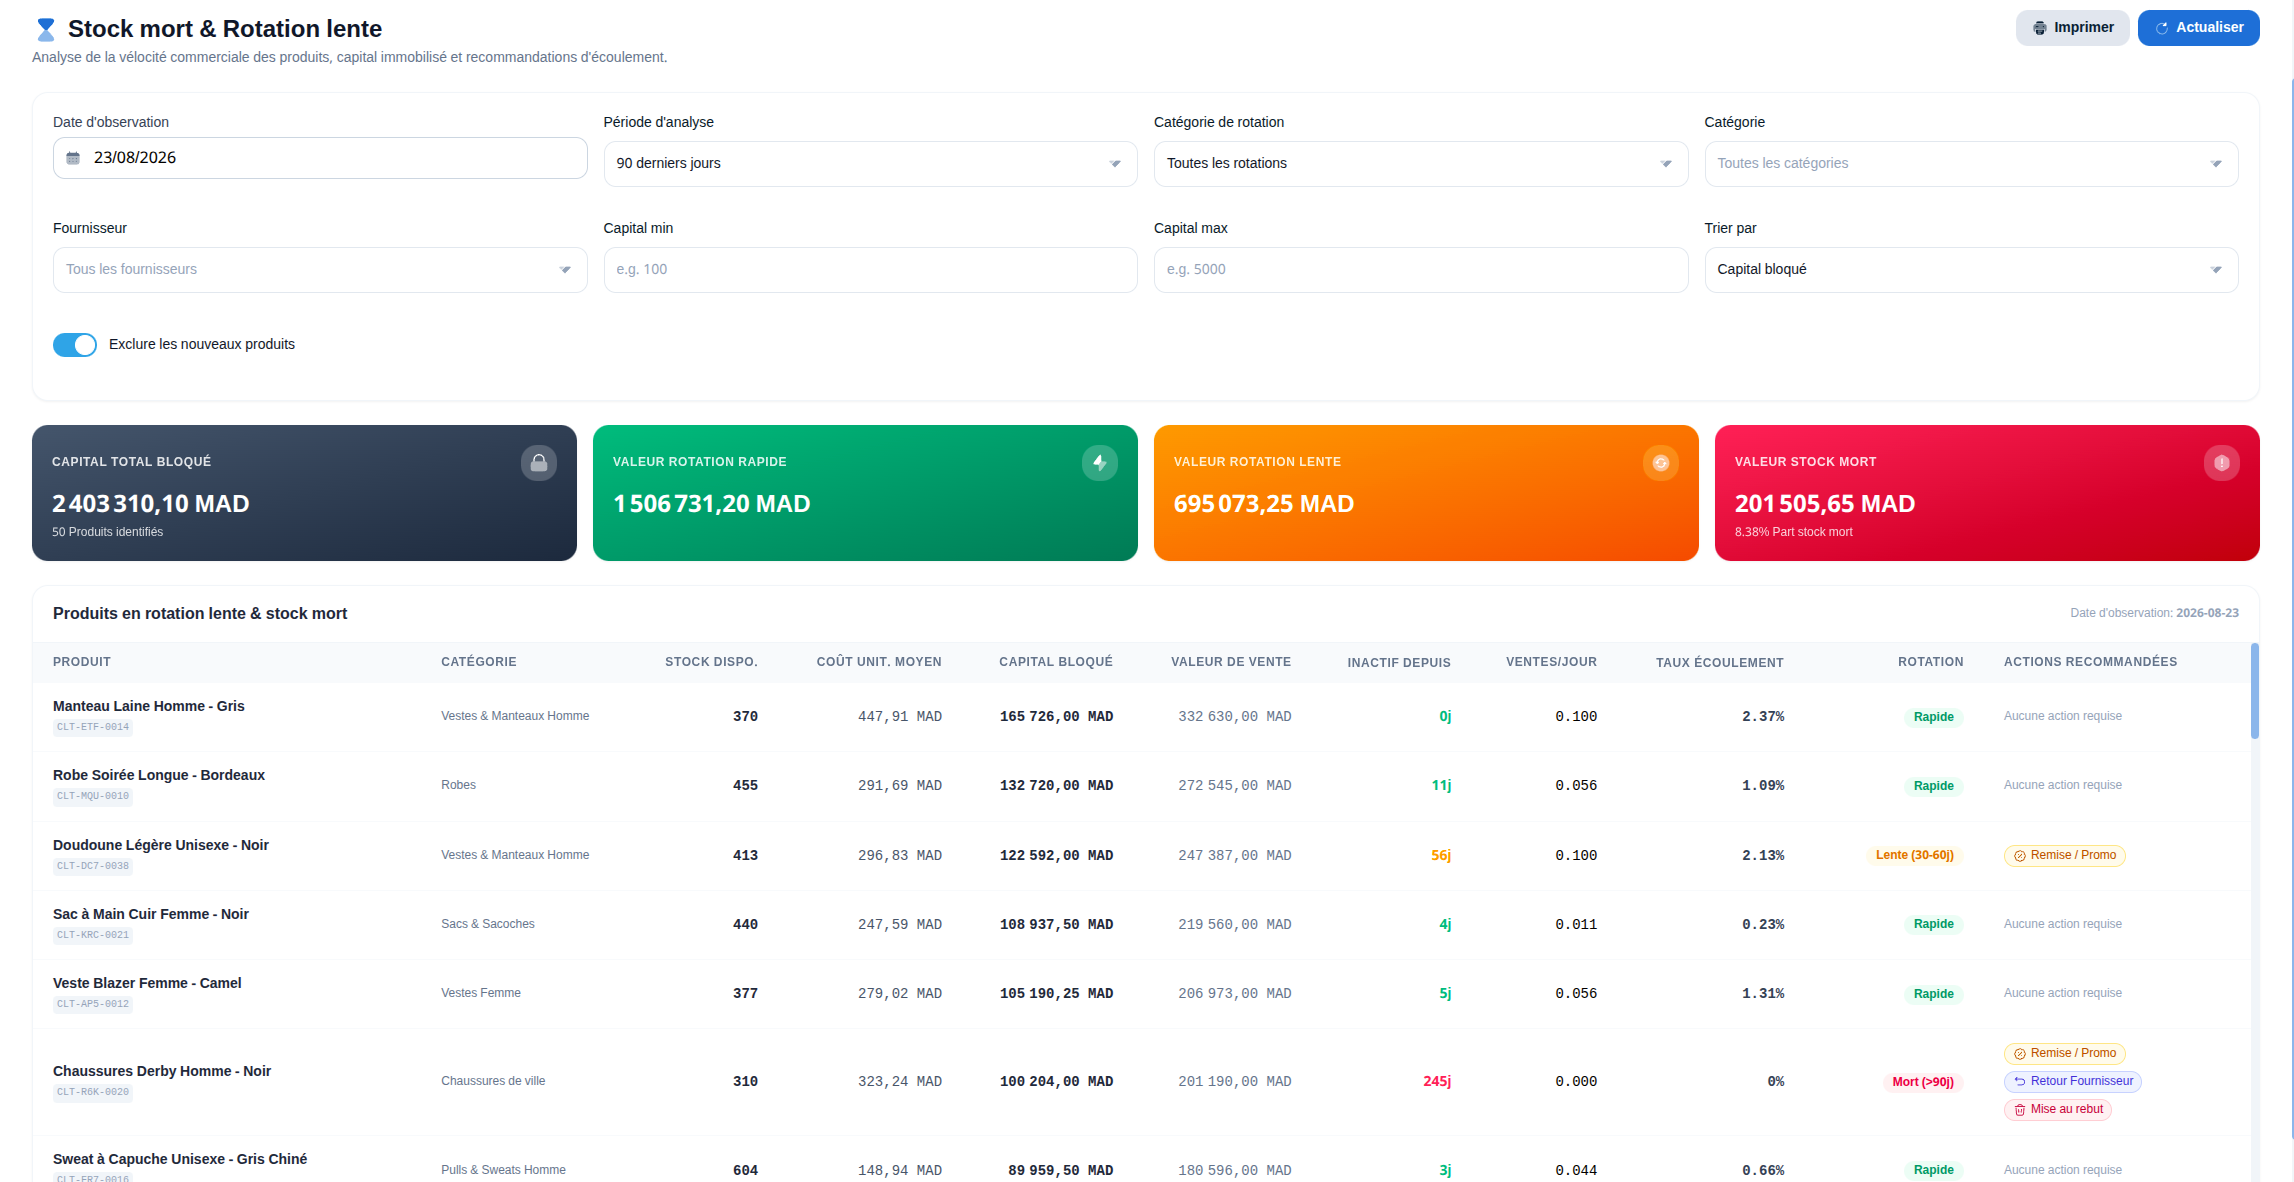This screenshot has width=2294, height=1182.
Task: Click the hourglass icon beside page title
Action: 45,29
